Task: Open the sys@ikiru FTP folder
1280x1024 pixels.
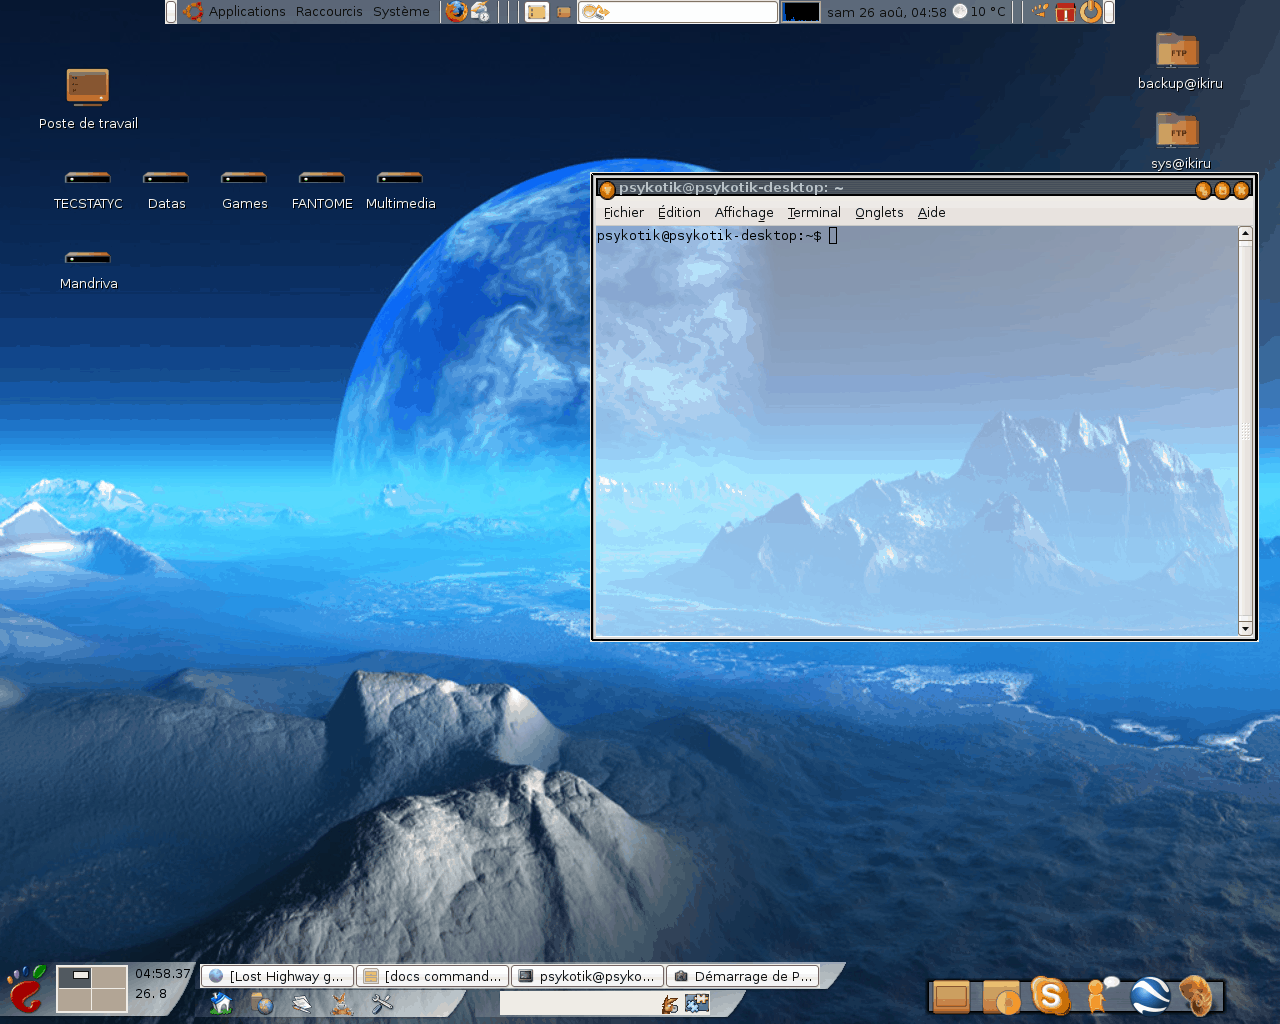Action: [1176, 133]
